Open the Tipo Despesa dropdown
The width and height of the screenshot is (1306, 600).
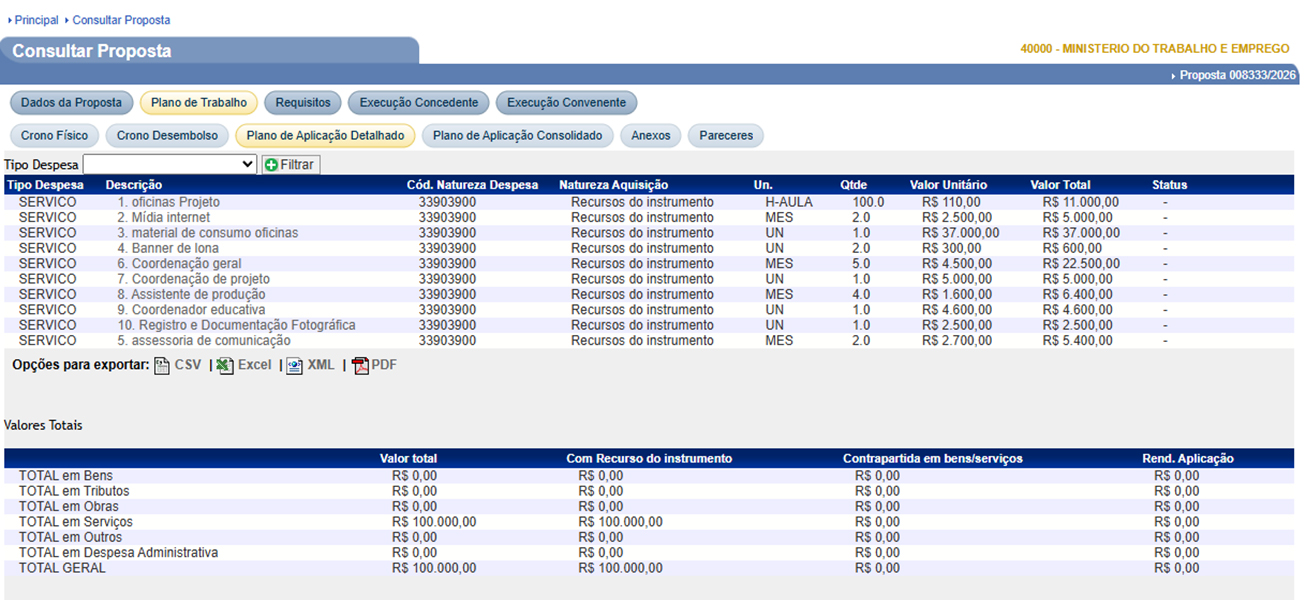(170, 164)
